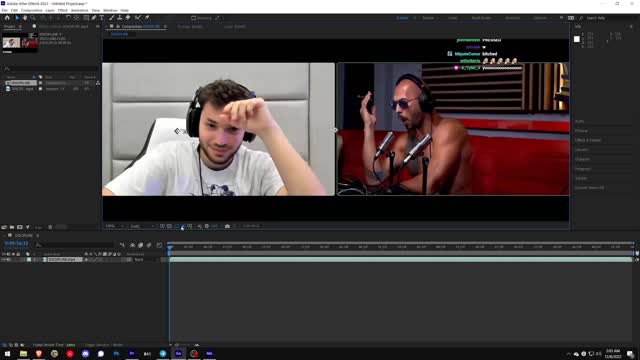Click the project panel search field

coord(50,69)
